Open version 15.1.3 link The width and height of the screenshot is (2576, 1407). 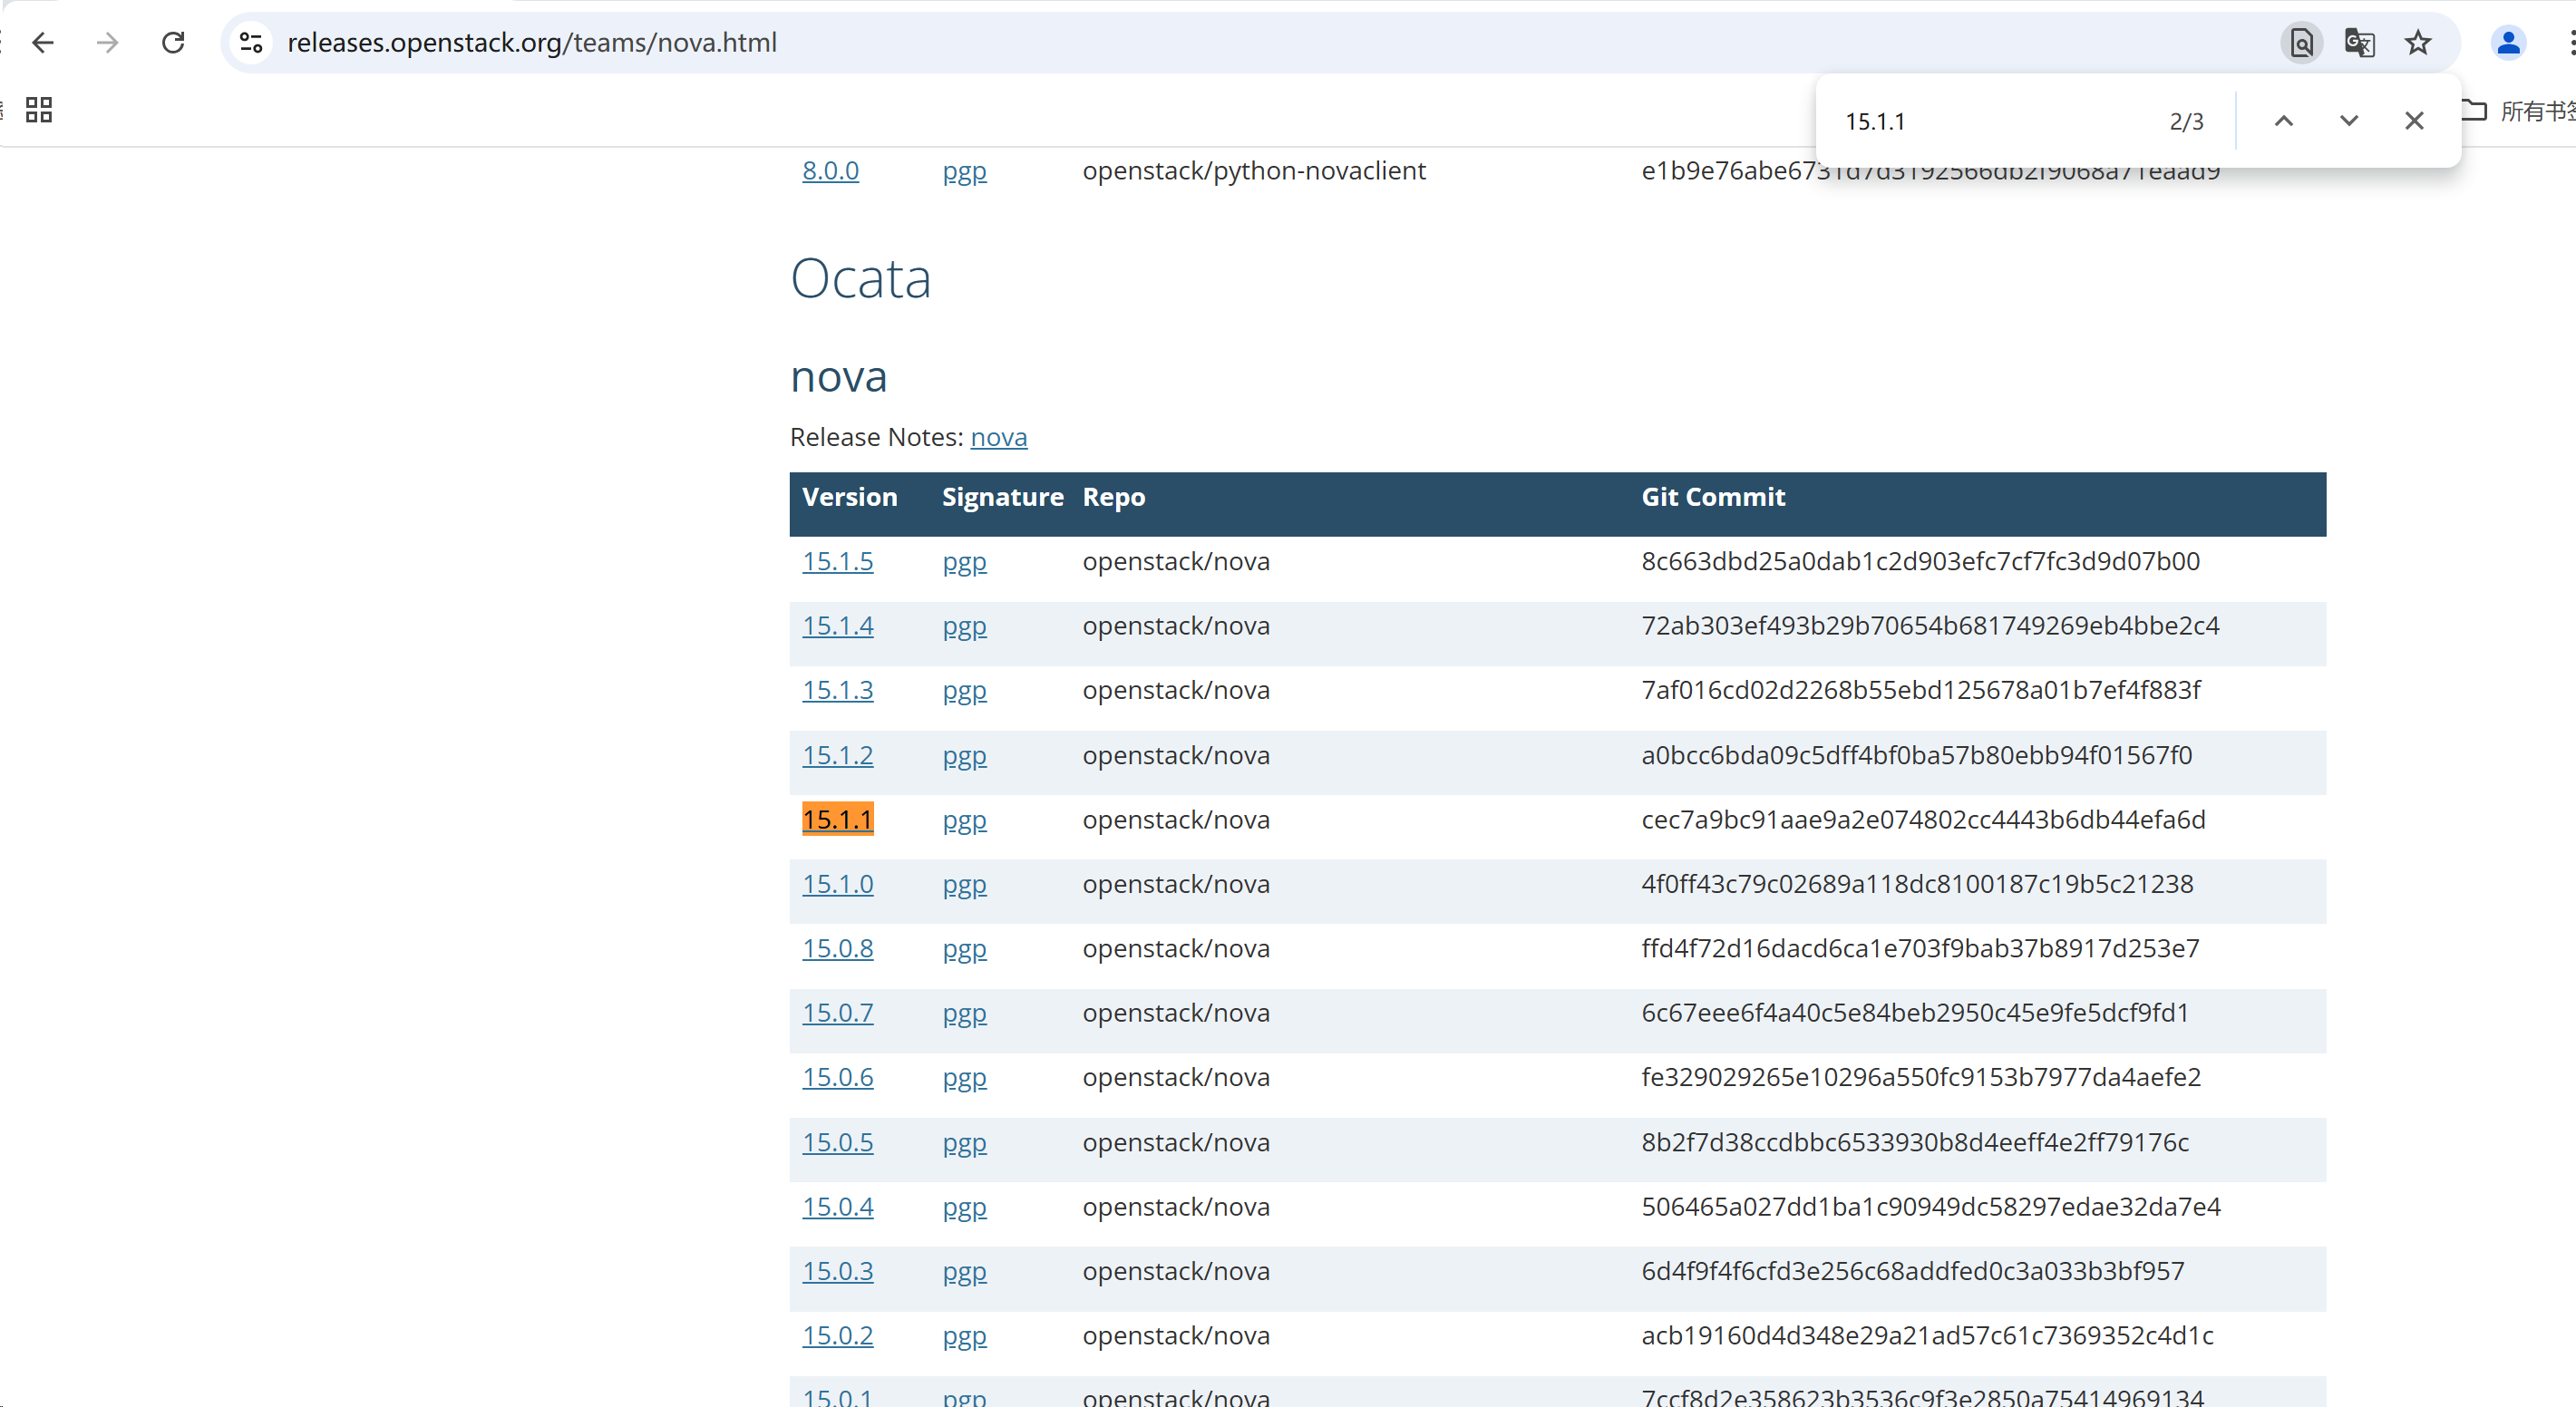tap(837, 690)
